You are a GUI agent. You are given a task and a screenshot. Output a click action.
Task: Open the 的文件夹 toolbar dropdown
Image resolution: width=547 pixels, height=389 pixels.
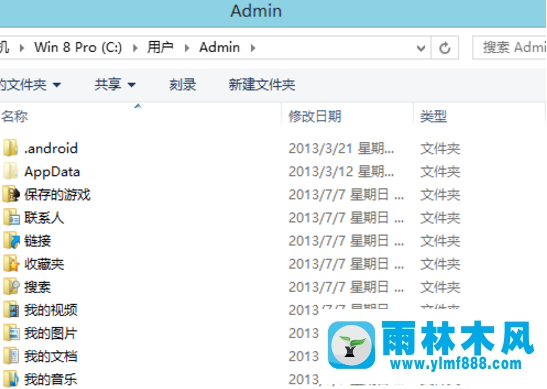coord(30,84)
